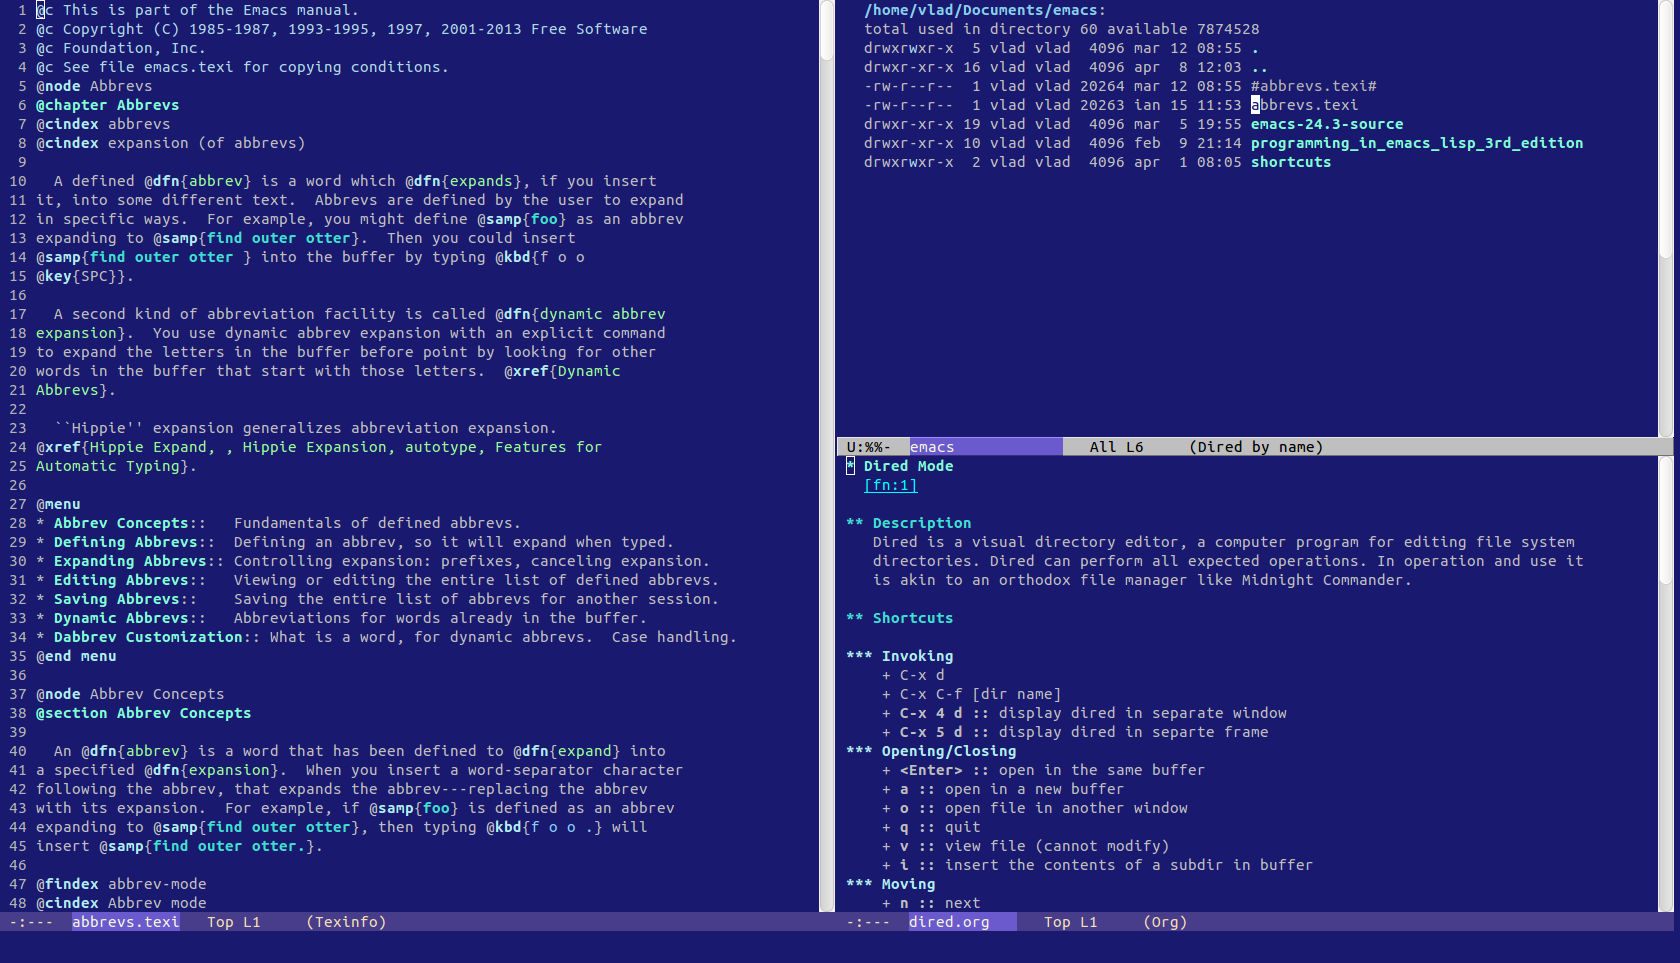Click the (Org) major mode indicator
Image resolution: width=1680 pixels, height=963 pixels.
pos(1165,922)
